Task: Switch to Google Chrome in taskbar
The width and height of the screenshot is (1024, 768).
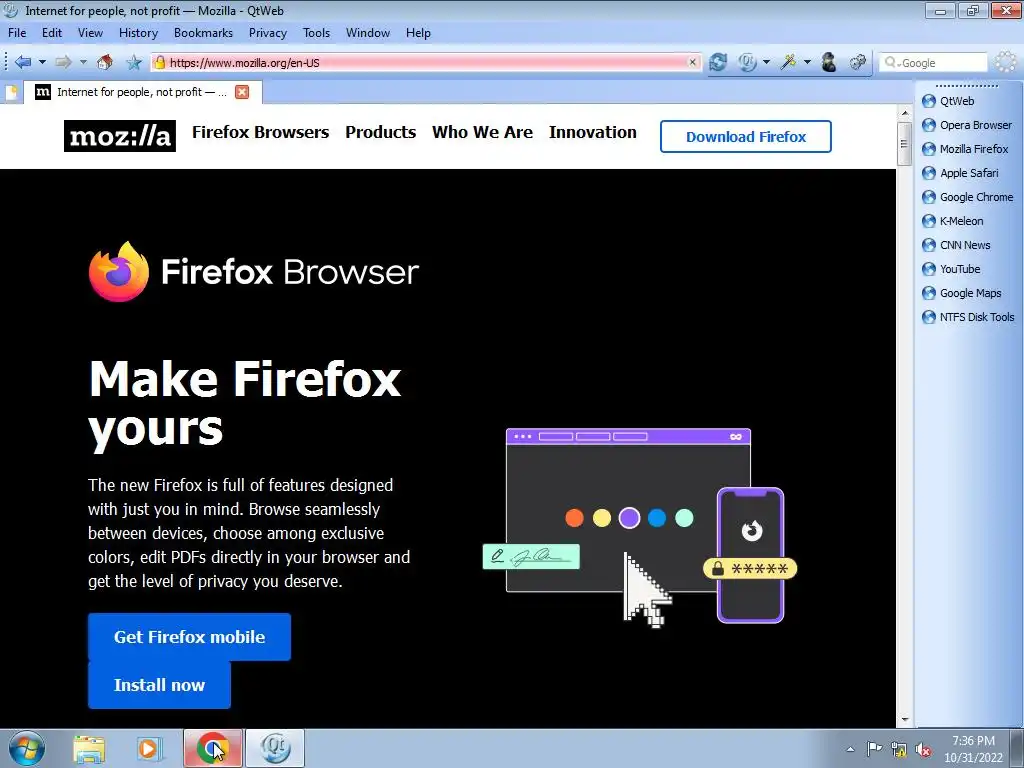Action: coord(212,748)
